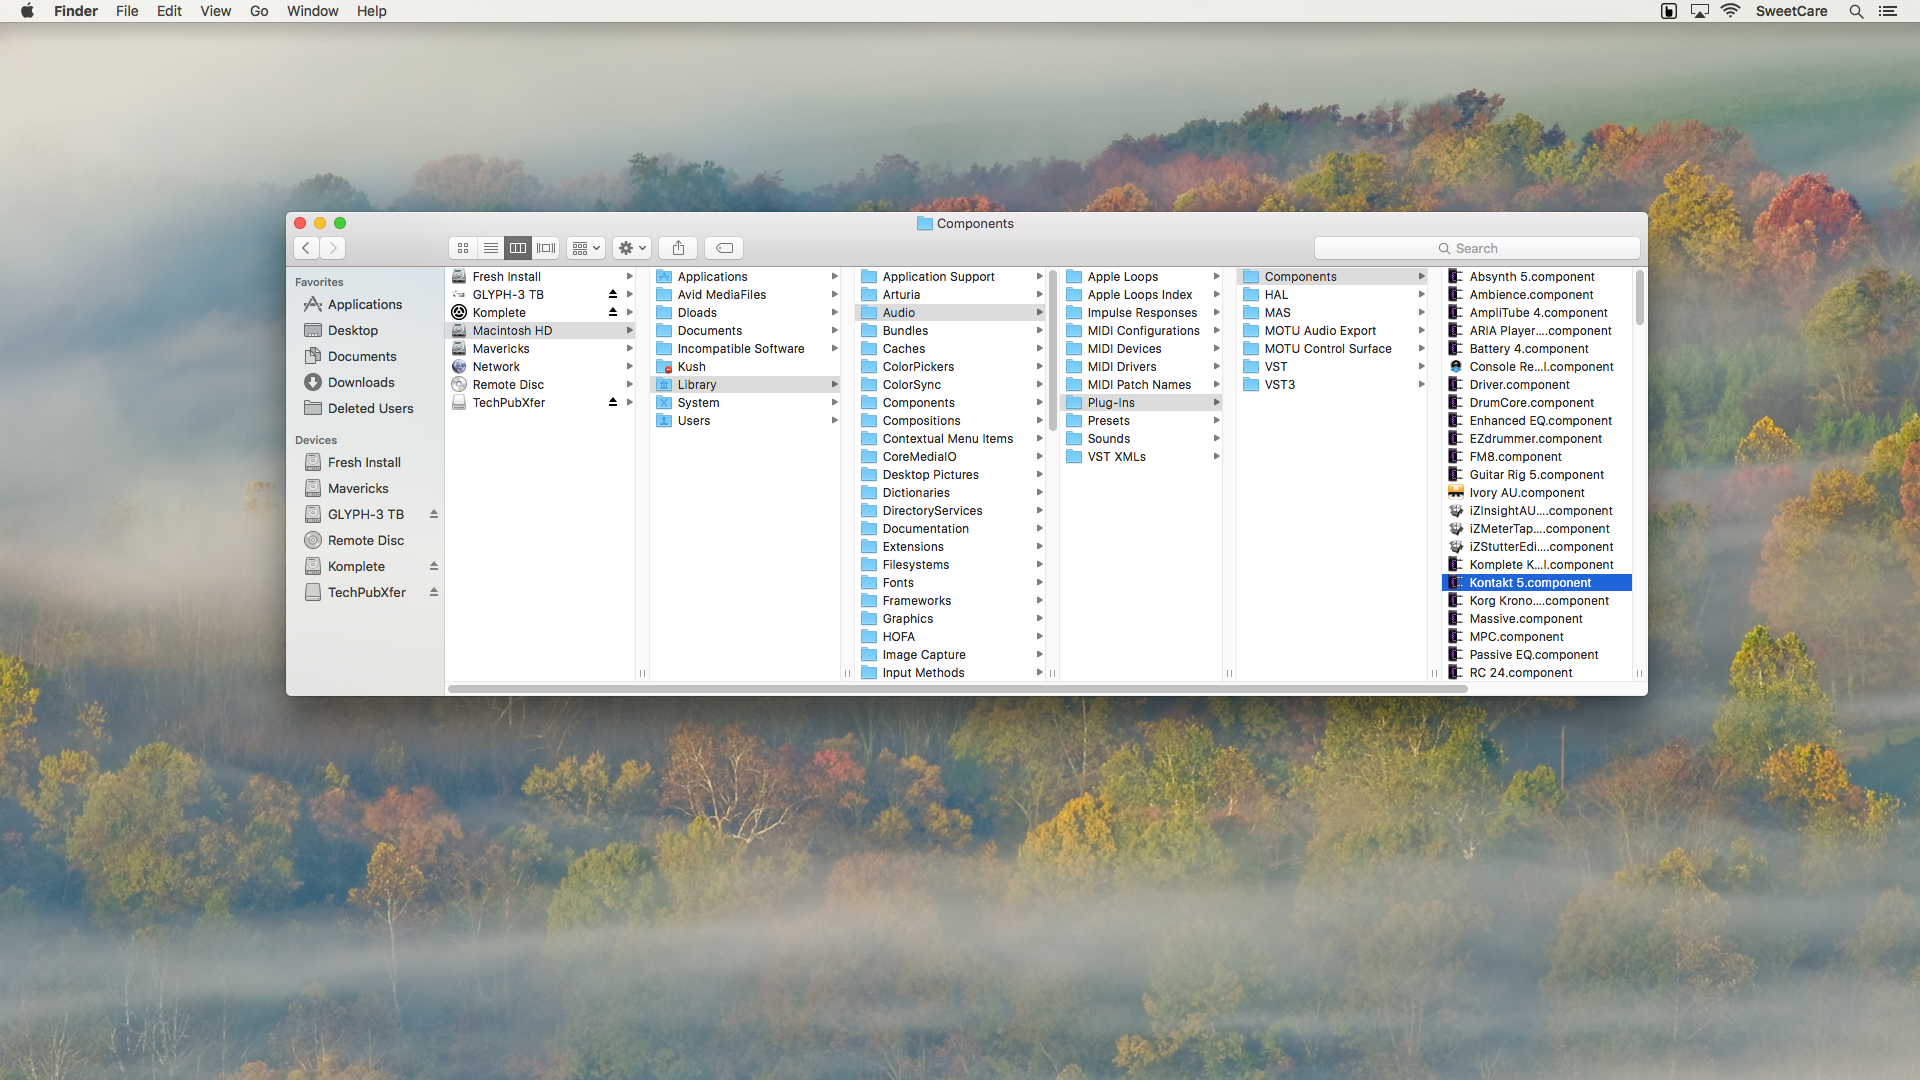The height and width of the screenshot is (1080, 1920).
Task: Click the back navigation arrow button
Action: coord(306,248)
